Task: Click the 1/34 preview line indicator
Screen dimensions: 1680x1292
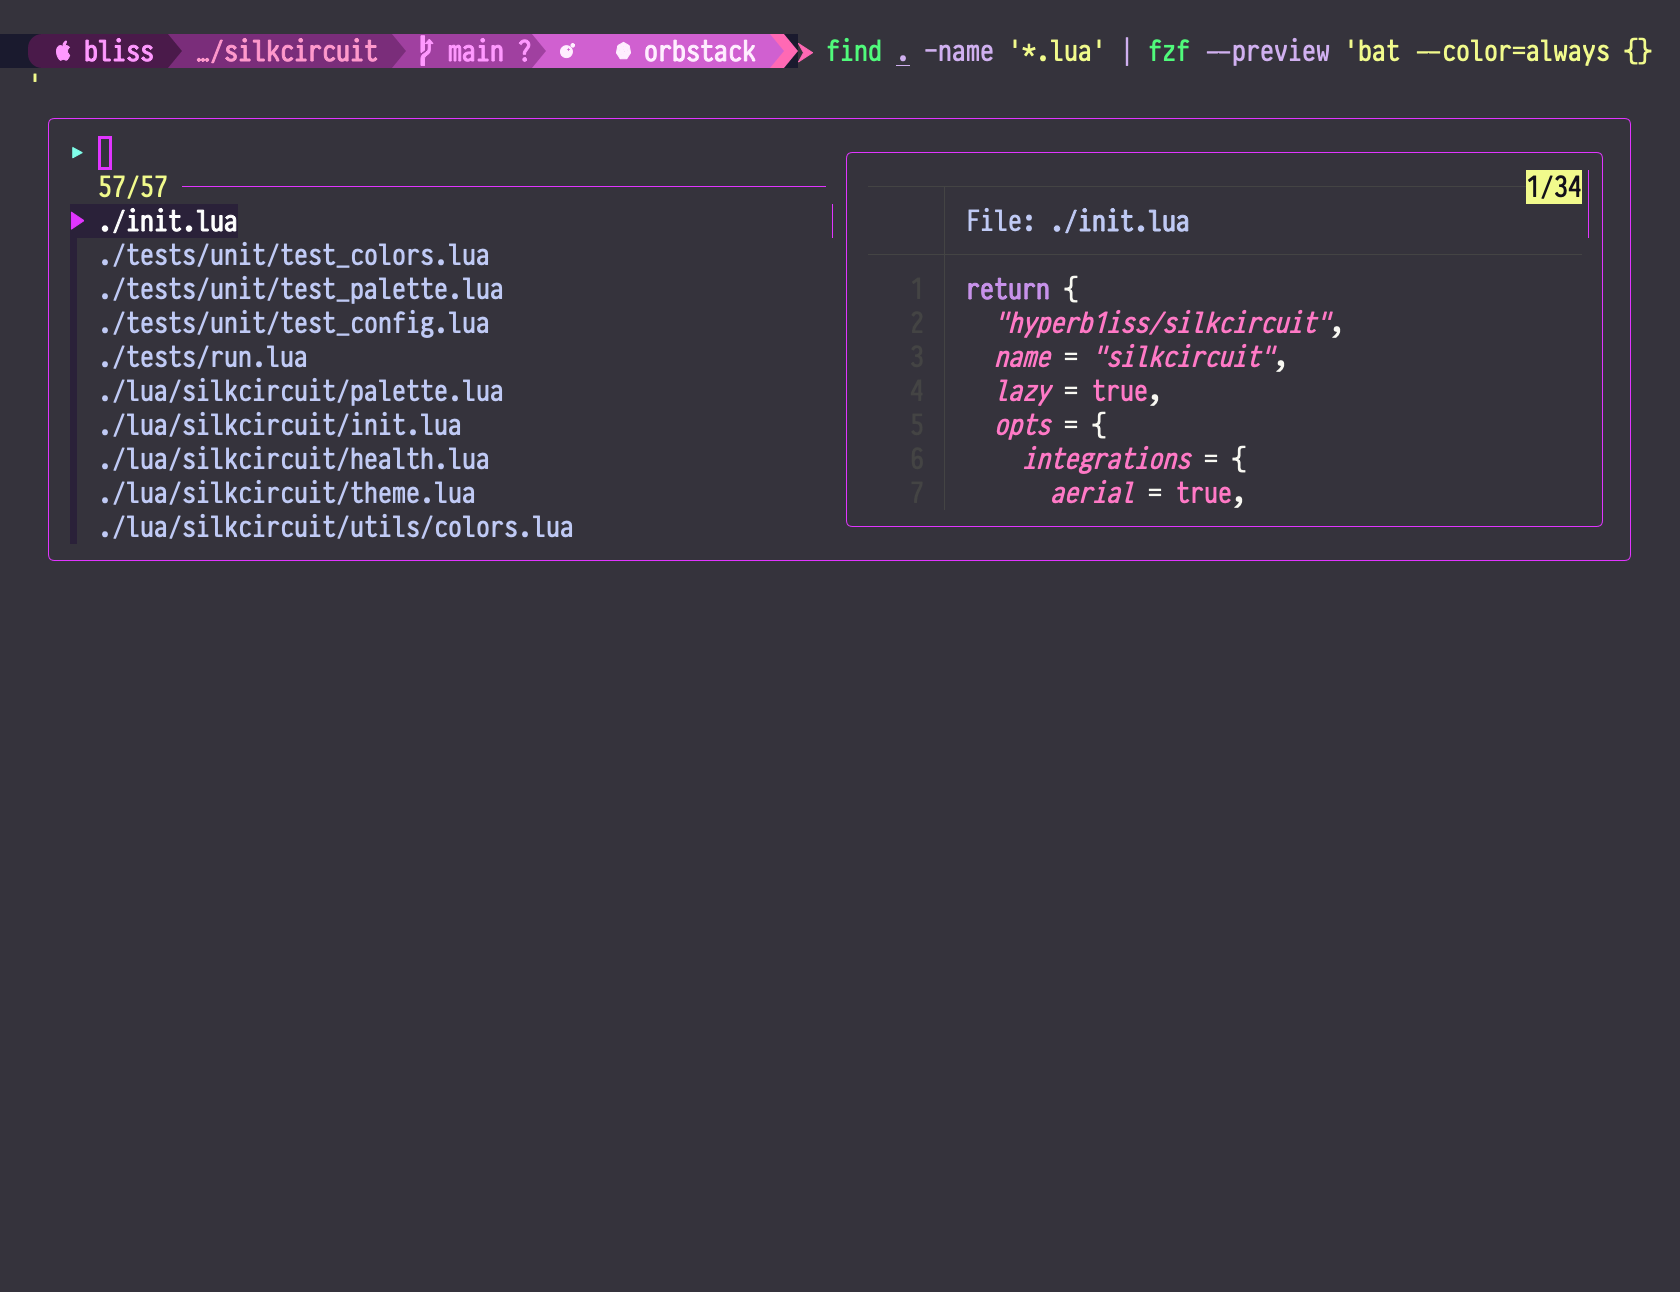Action: (1554, 187)
